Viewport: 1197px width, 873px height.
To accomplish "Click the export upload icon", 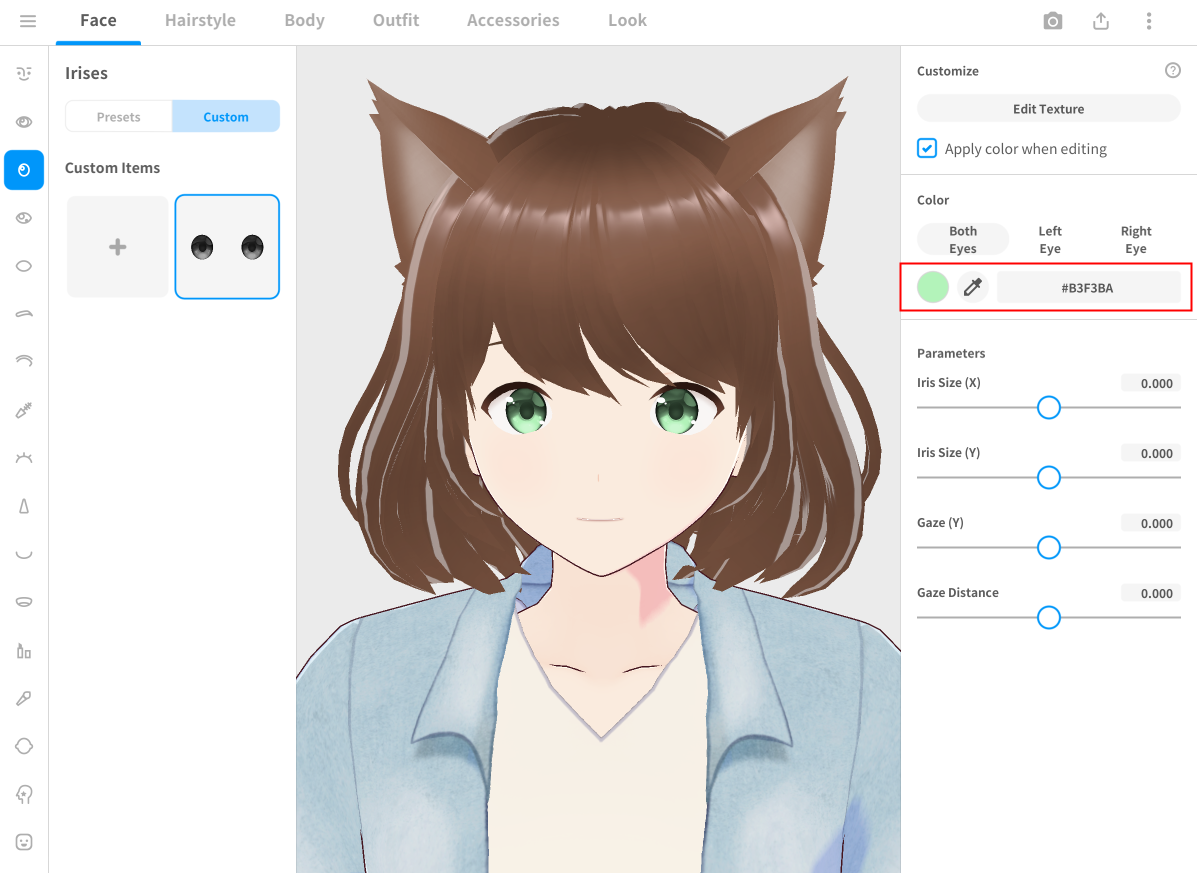I will [1101, 21].
